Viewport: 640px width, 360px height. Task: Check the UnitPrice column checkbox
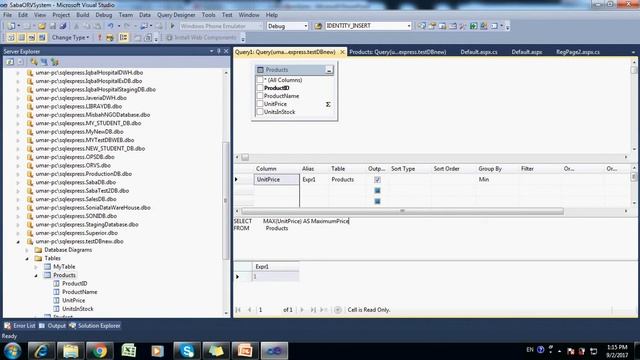tap(260, 104)
